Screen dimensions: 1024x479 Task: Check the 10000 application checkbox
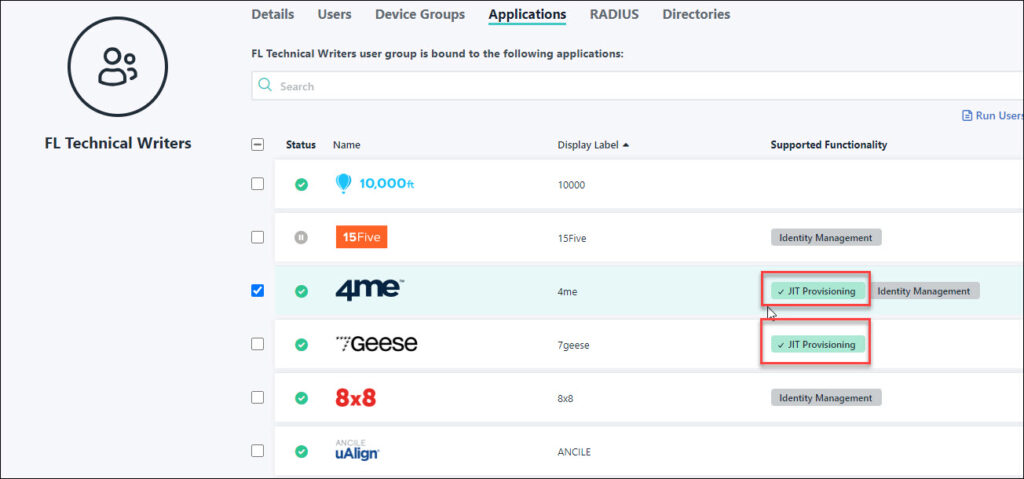[x=257, y=184]
